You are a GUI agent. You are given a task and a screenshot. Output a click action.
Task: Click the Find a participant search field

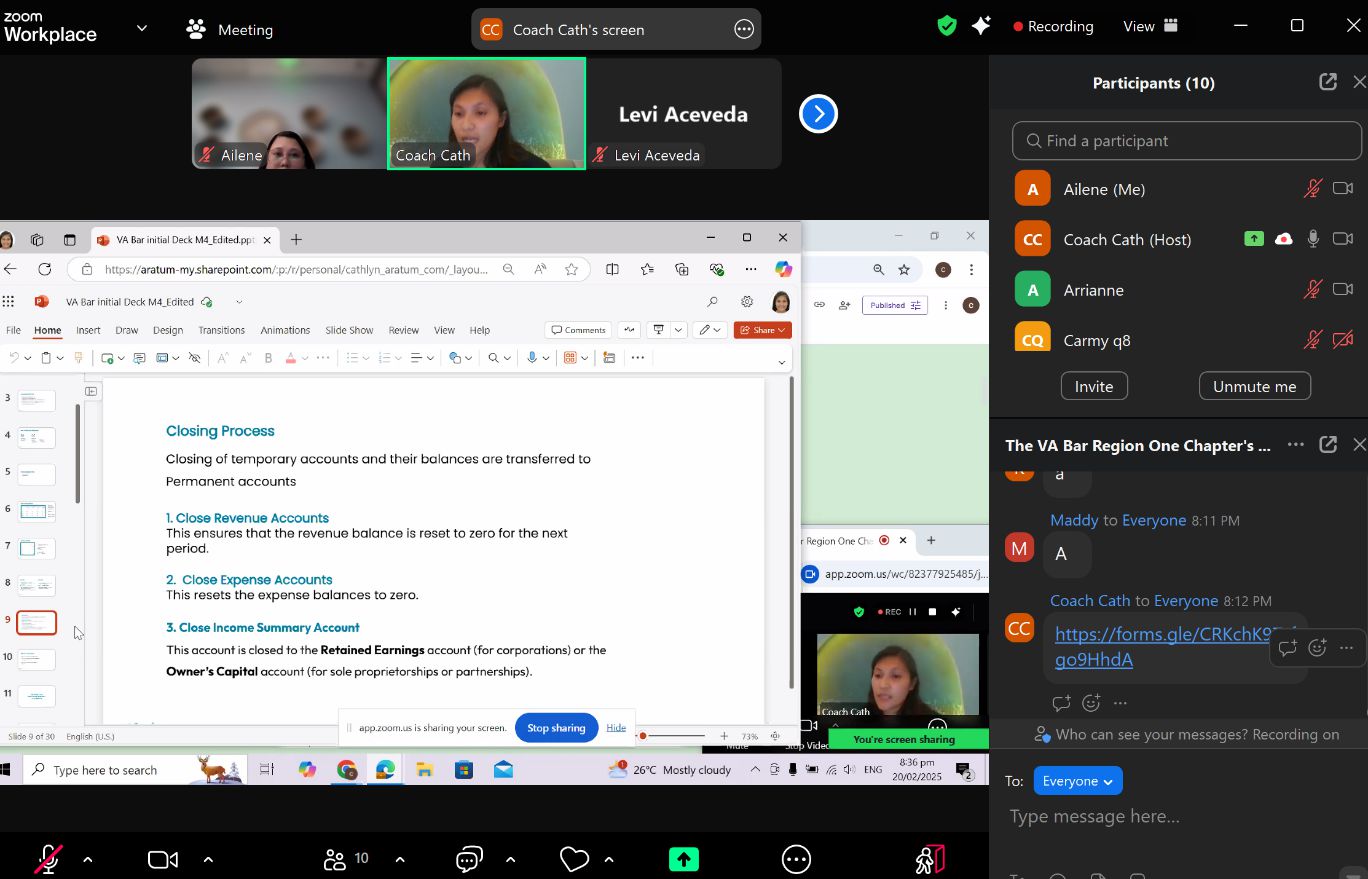point(1187,141)
